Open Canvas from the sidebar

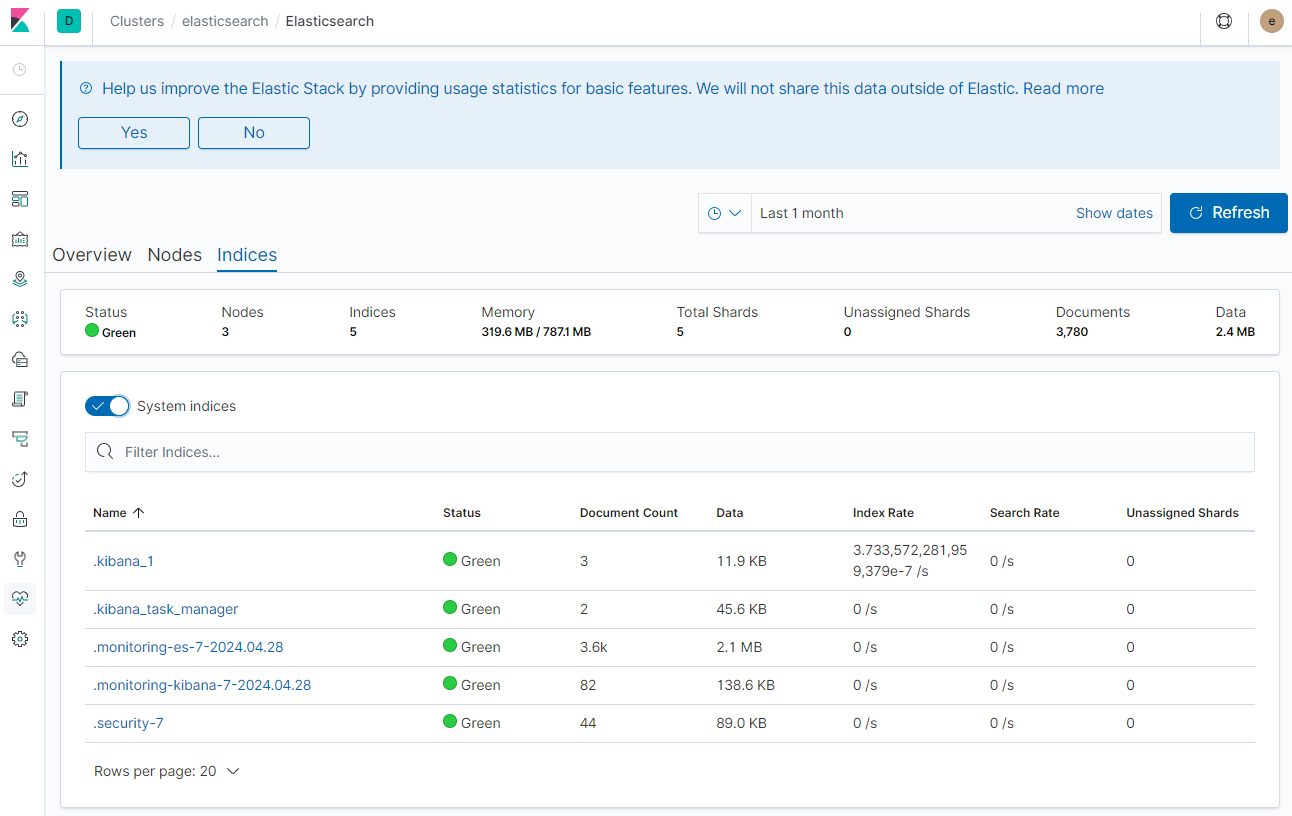coord(20,239)
